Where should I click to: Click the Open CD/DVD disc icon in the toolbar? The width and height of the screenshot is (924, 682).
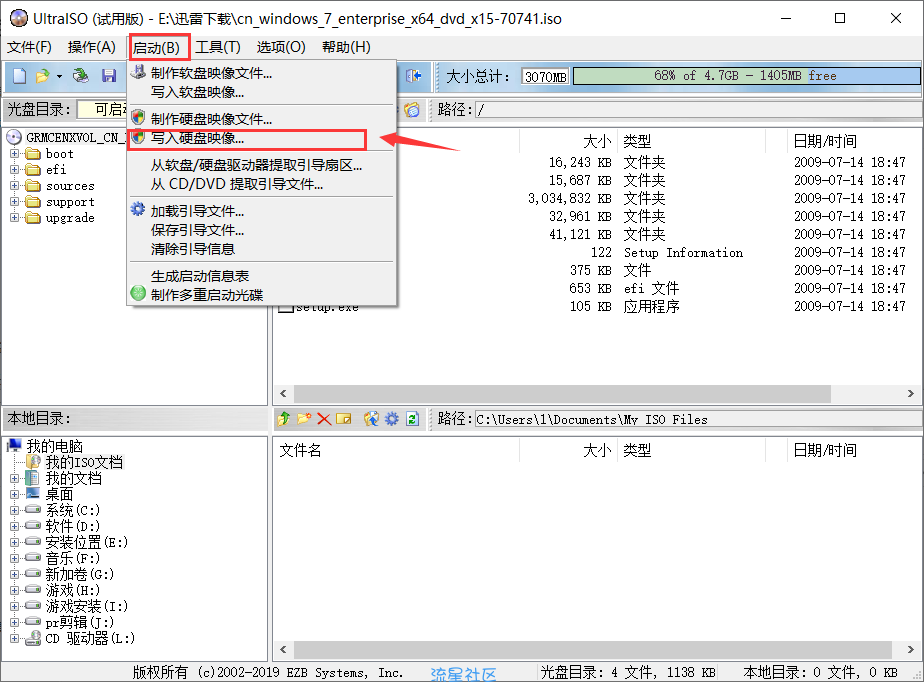tap(81, 75)
